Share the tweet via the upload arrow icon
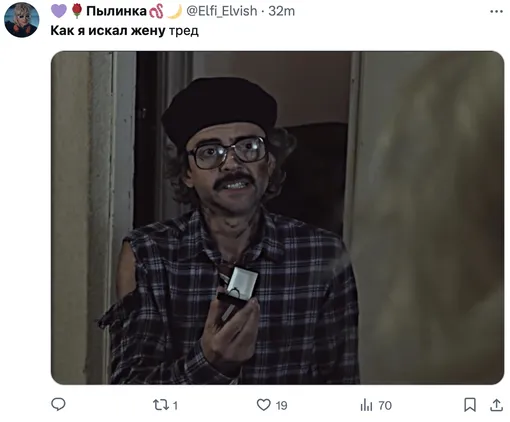 click(x=496, y=405)
